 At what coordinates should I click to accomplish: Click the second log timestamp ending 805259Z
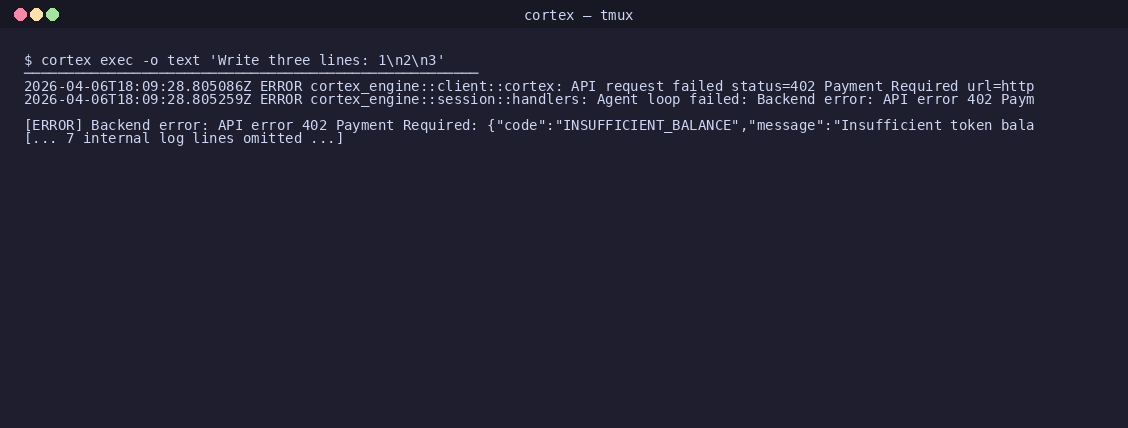(x=137, y=99)
